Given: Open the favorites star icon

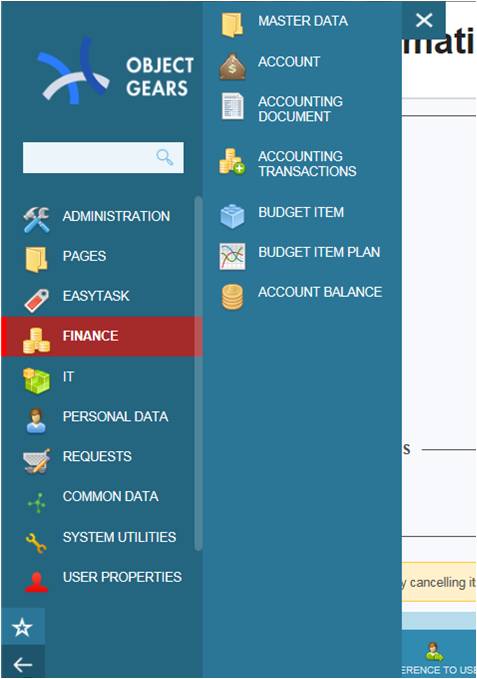Looking at the screenshot, I should 22,627.
